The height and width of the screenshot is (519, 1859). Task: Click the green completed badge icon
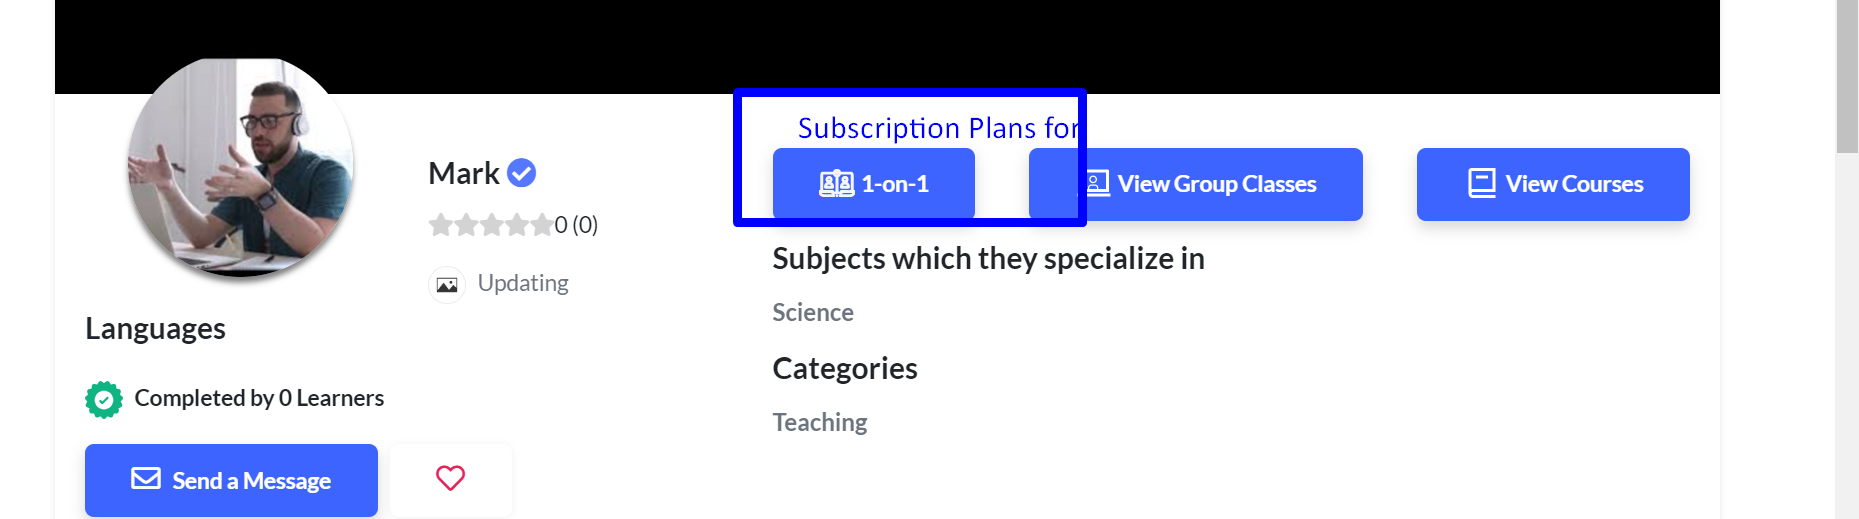(104, 399)
